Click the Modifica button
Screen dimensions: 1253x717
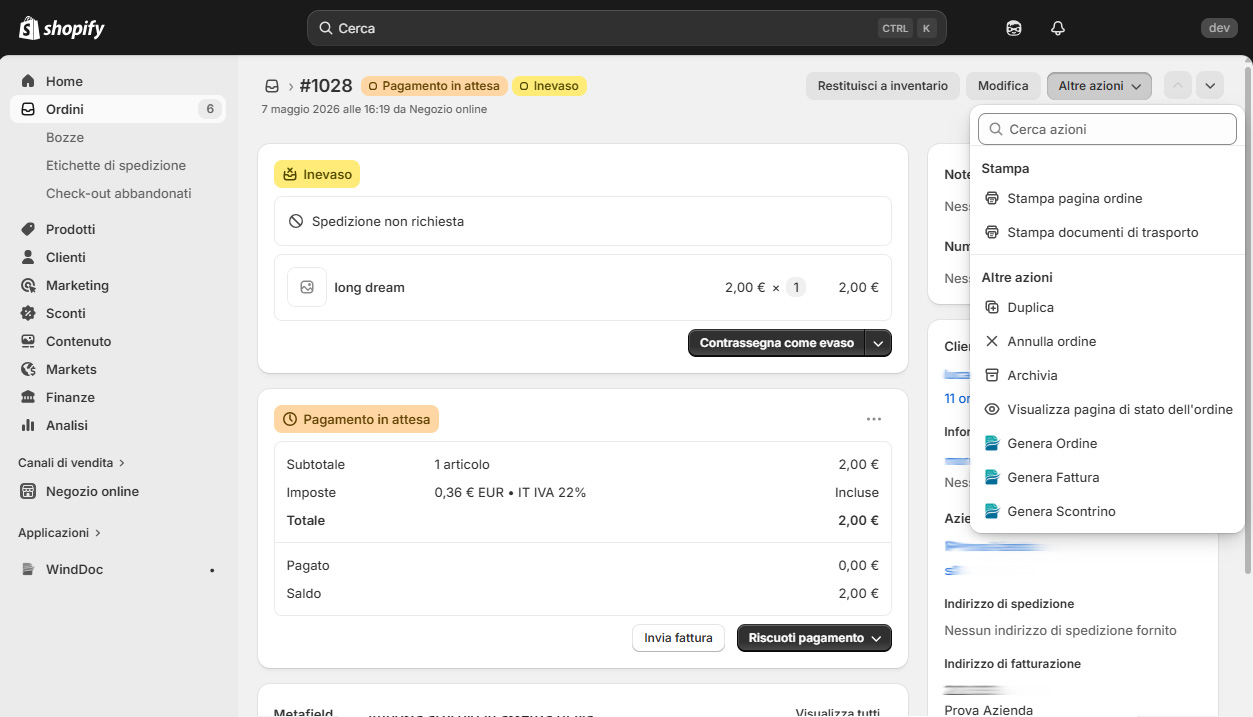[1003, 86]
